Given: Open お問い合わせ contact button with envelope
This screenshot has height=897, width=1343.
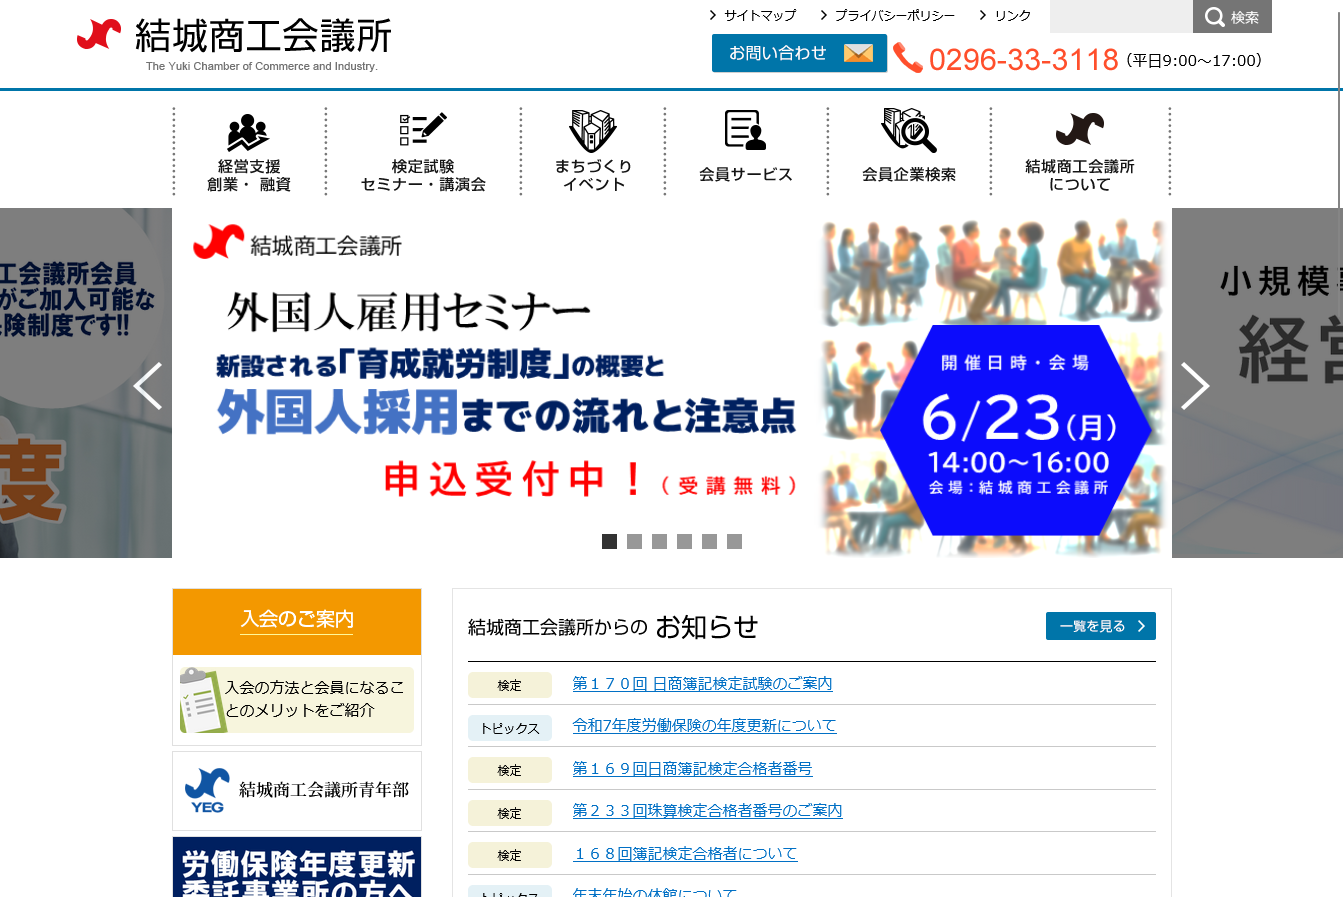Looking at the screenshot, I should pyautogui.click(x=799, y=53).
